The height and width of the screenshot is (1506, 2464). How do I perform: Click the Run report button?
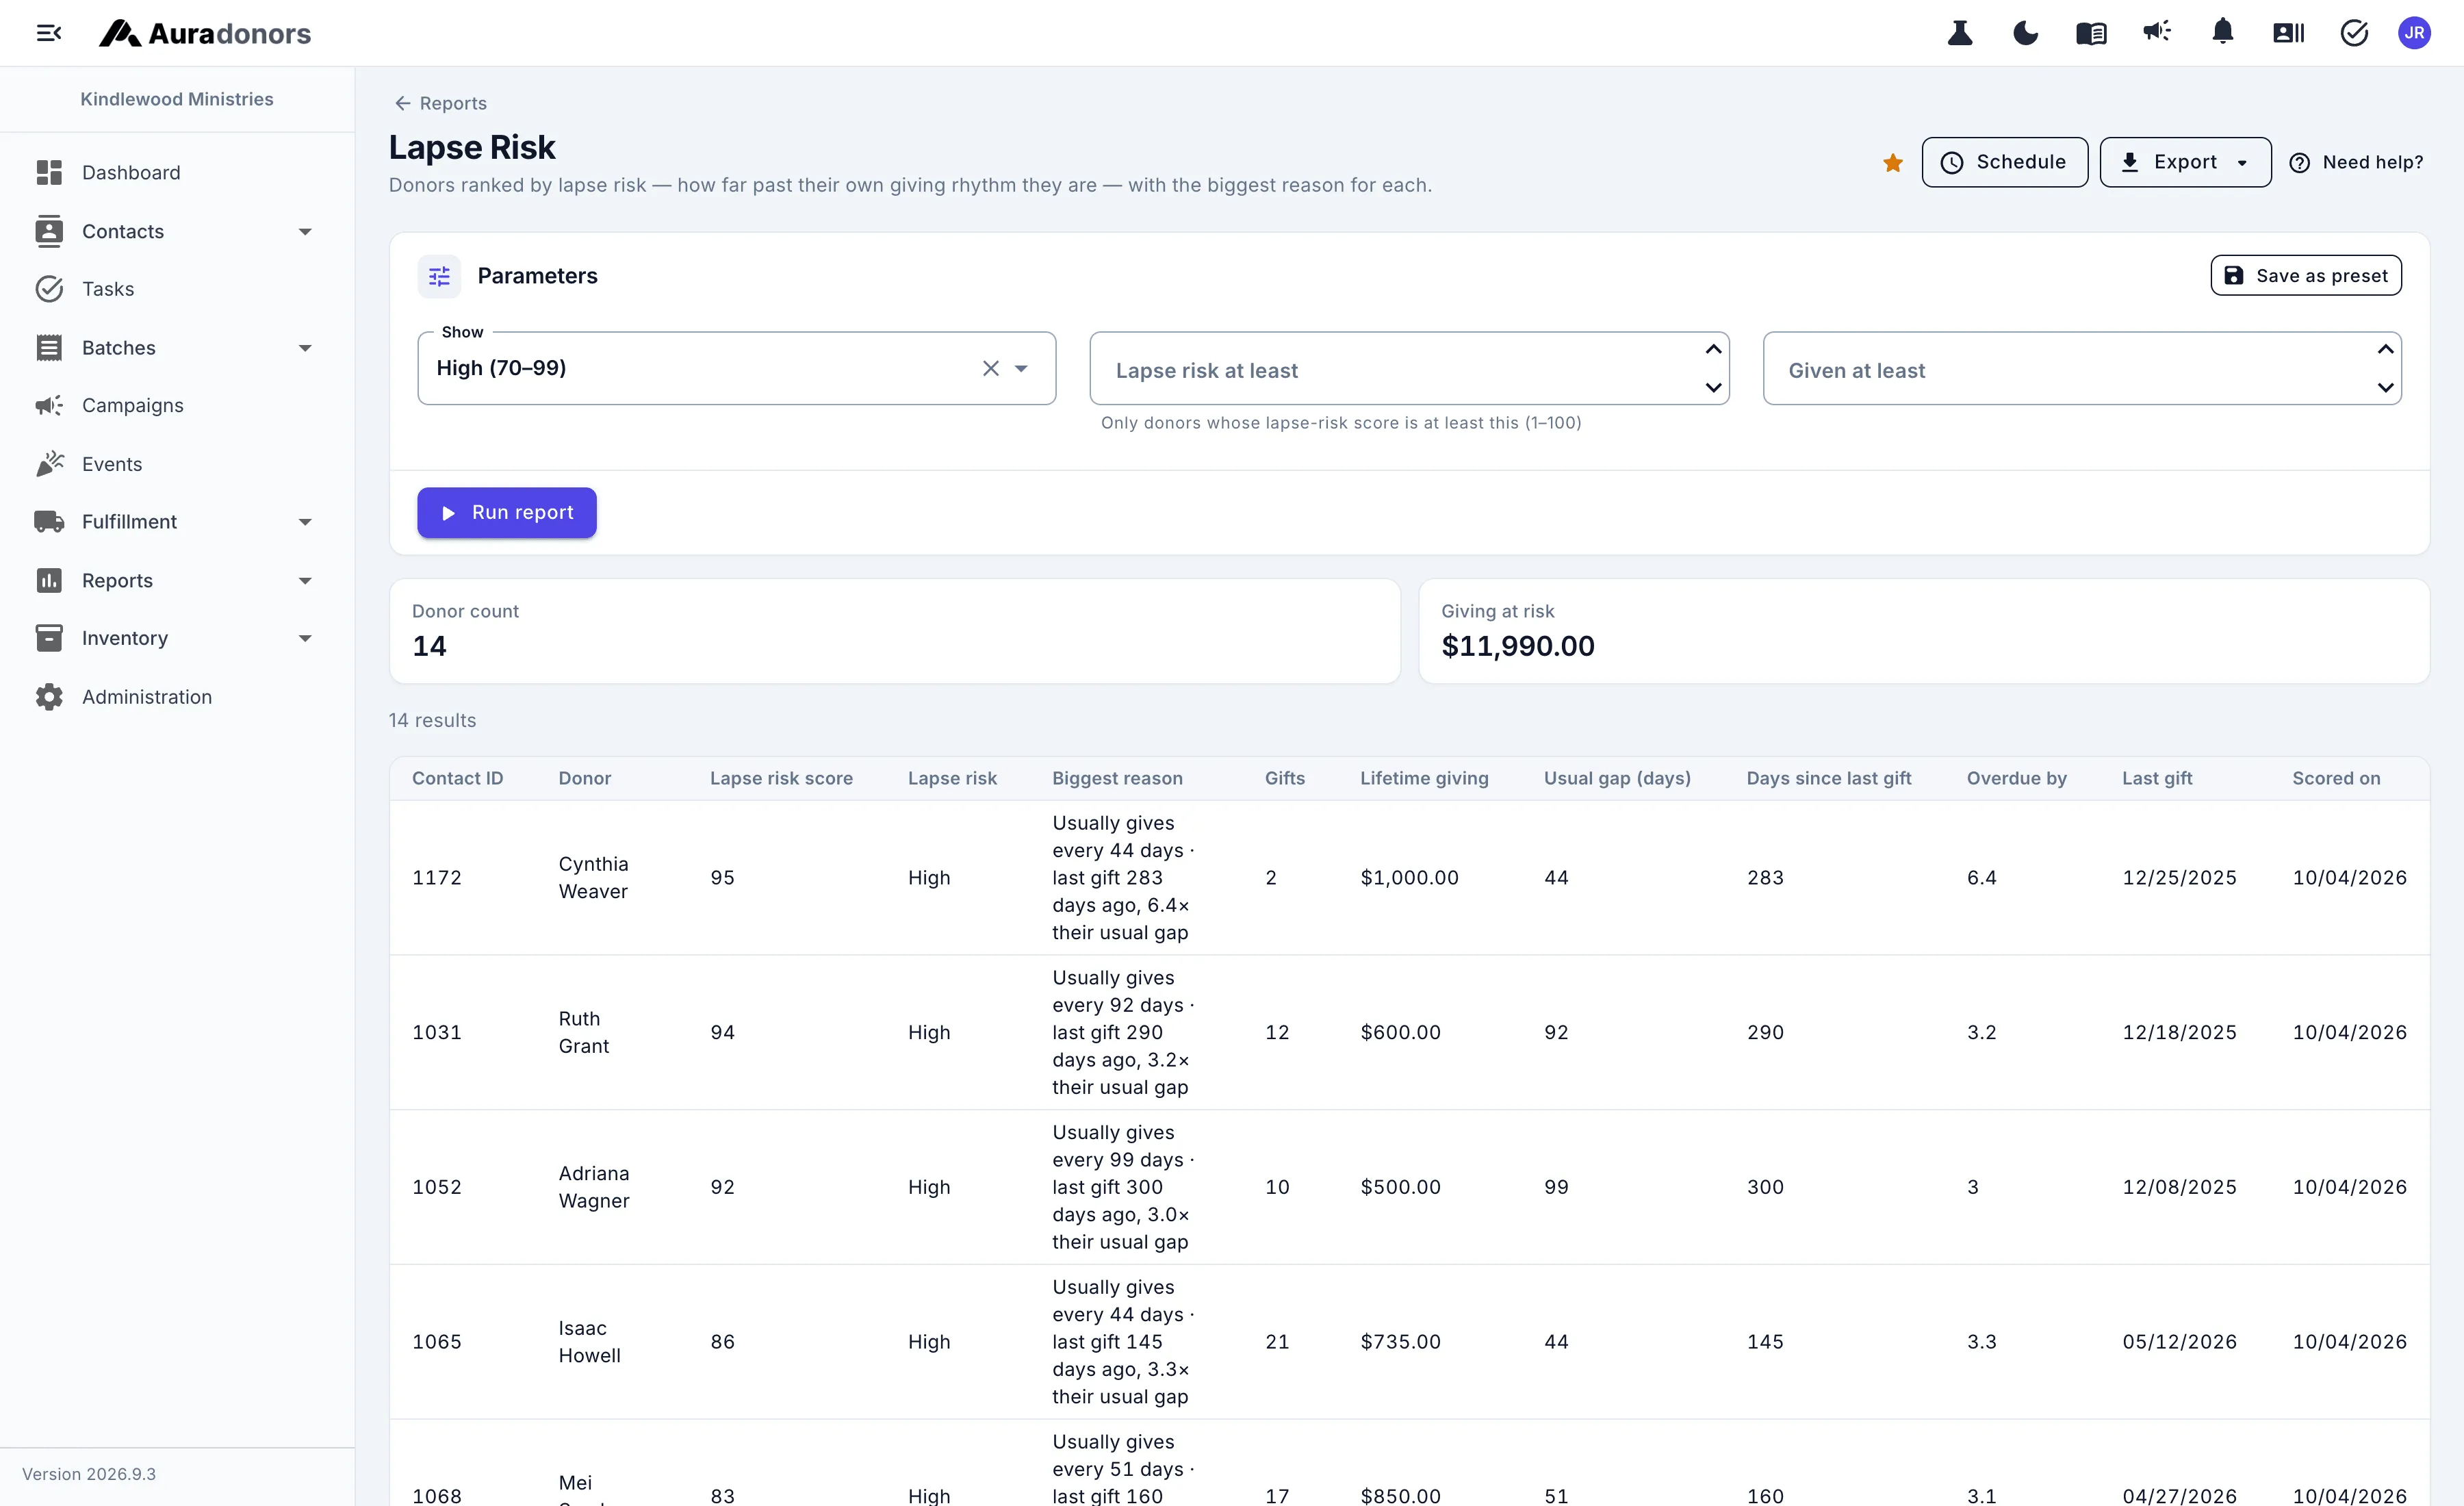point(507,513)
